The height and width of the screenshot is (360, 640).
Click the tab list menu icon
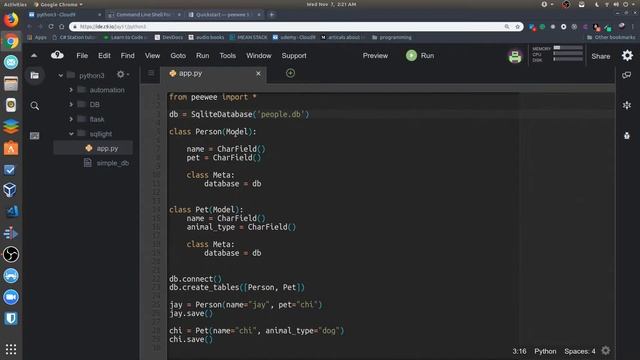coord(151,73)
